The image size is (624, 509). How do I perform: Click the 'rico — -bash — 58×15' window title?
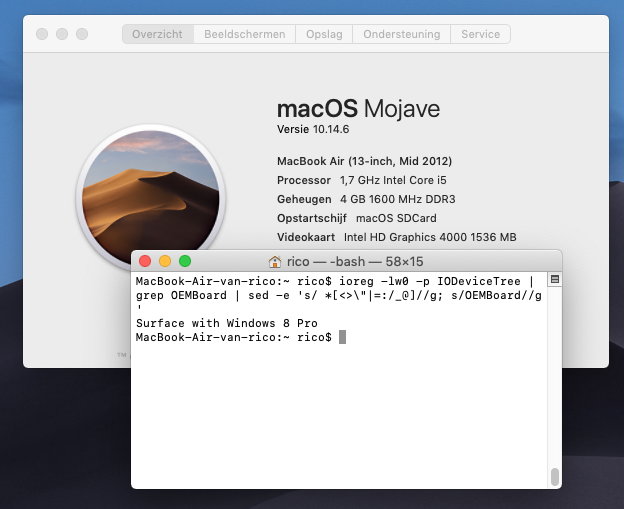pos(355,261)
